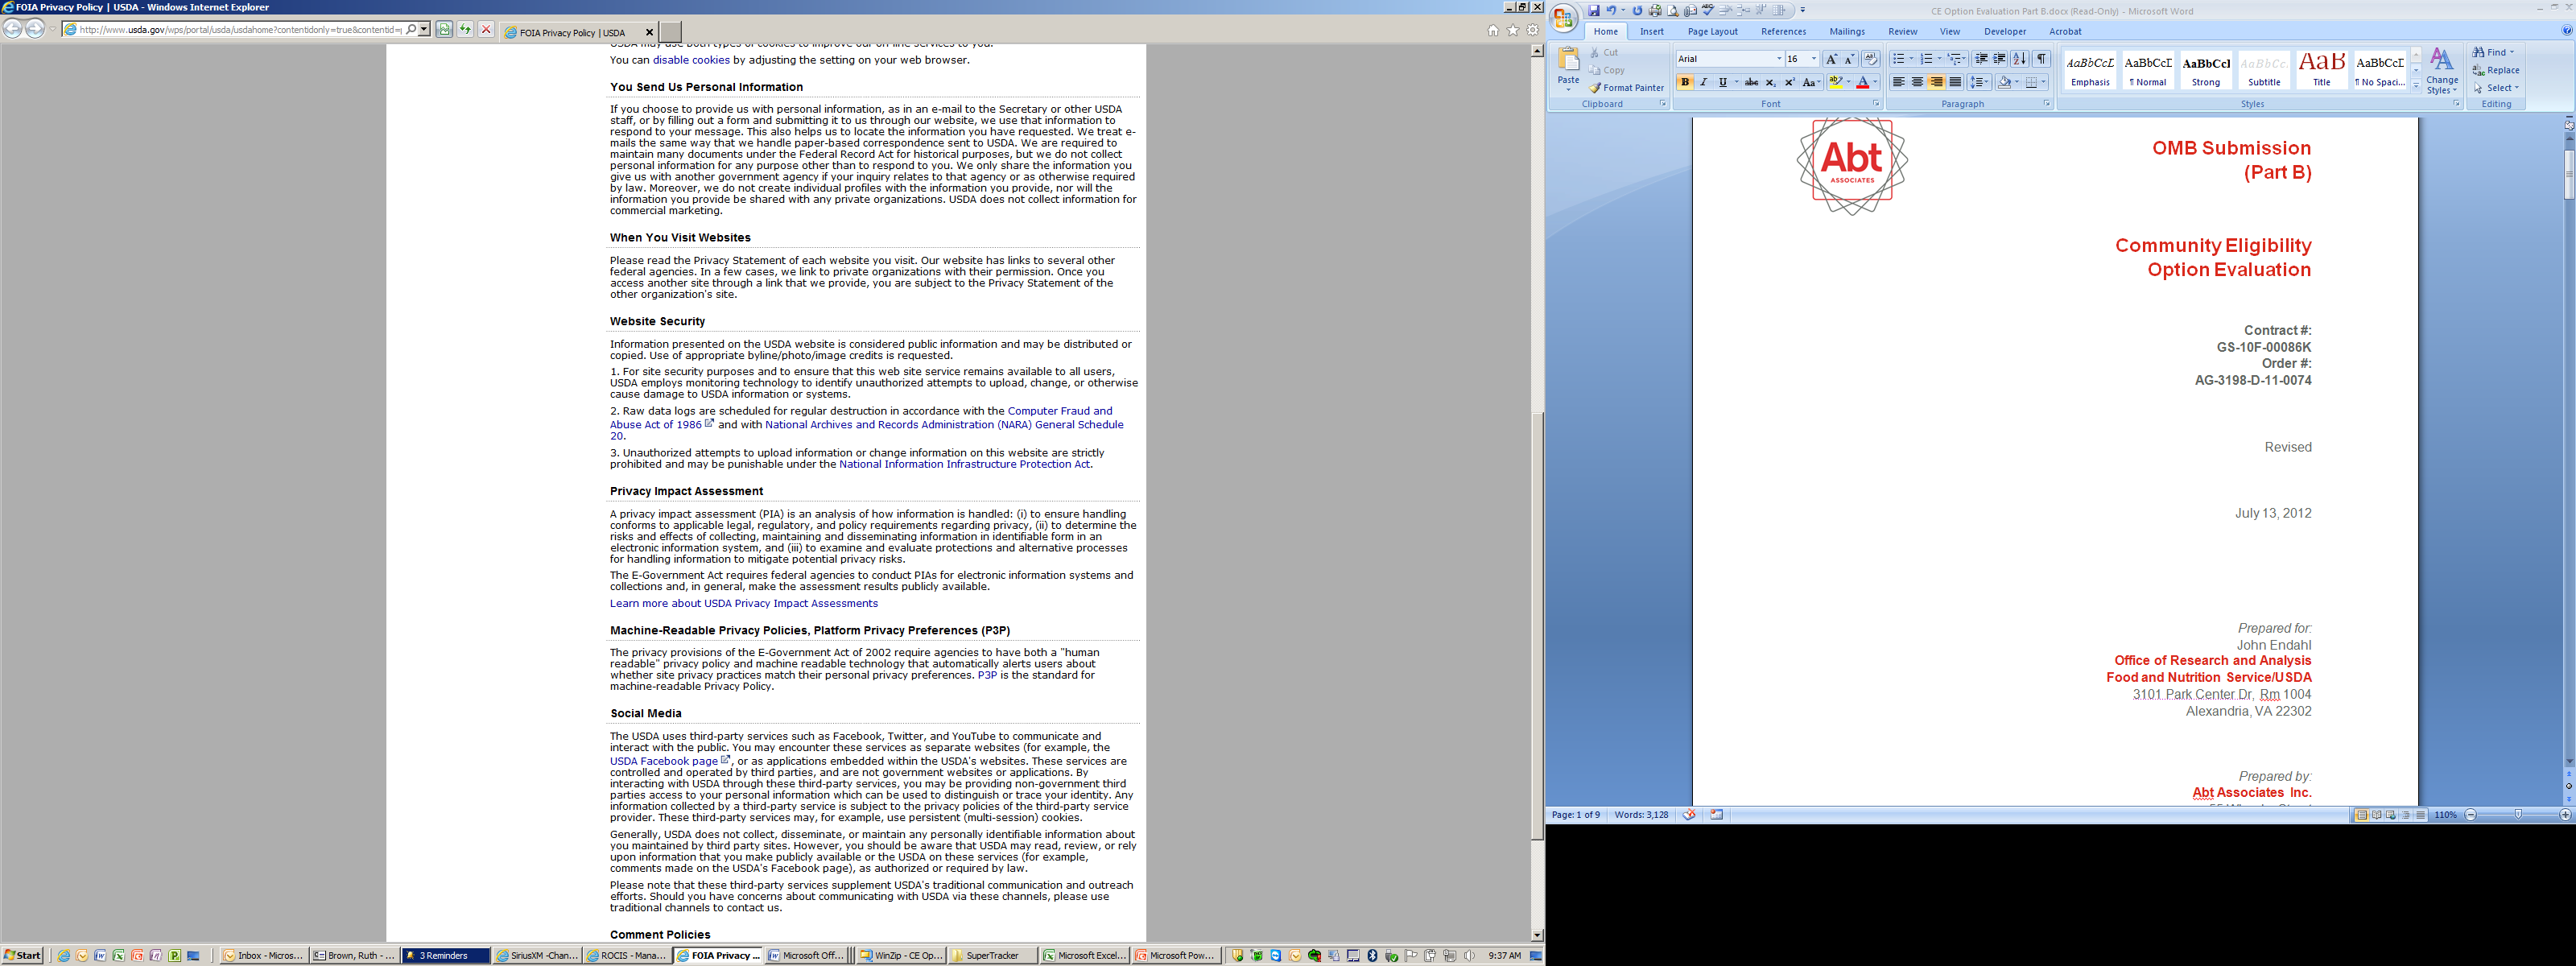
Task: Click the Grow Font icon
Action: [1831, 59]
